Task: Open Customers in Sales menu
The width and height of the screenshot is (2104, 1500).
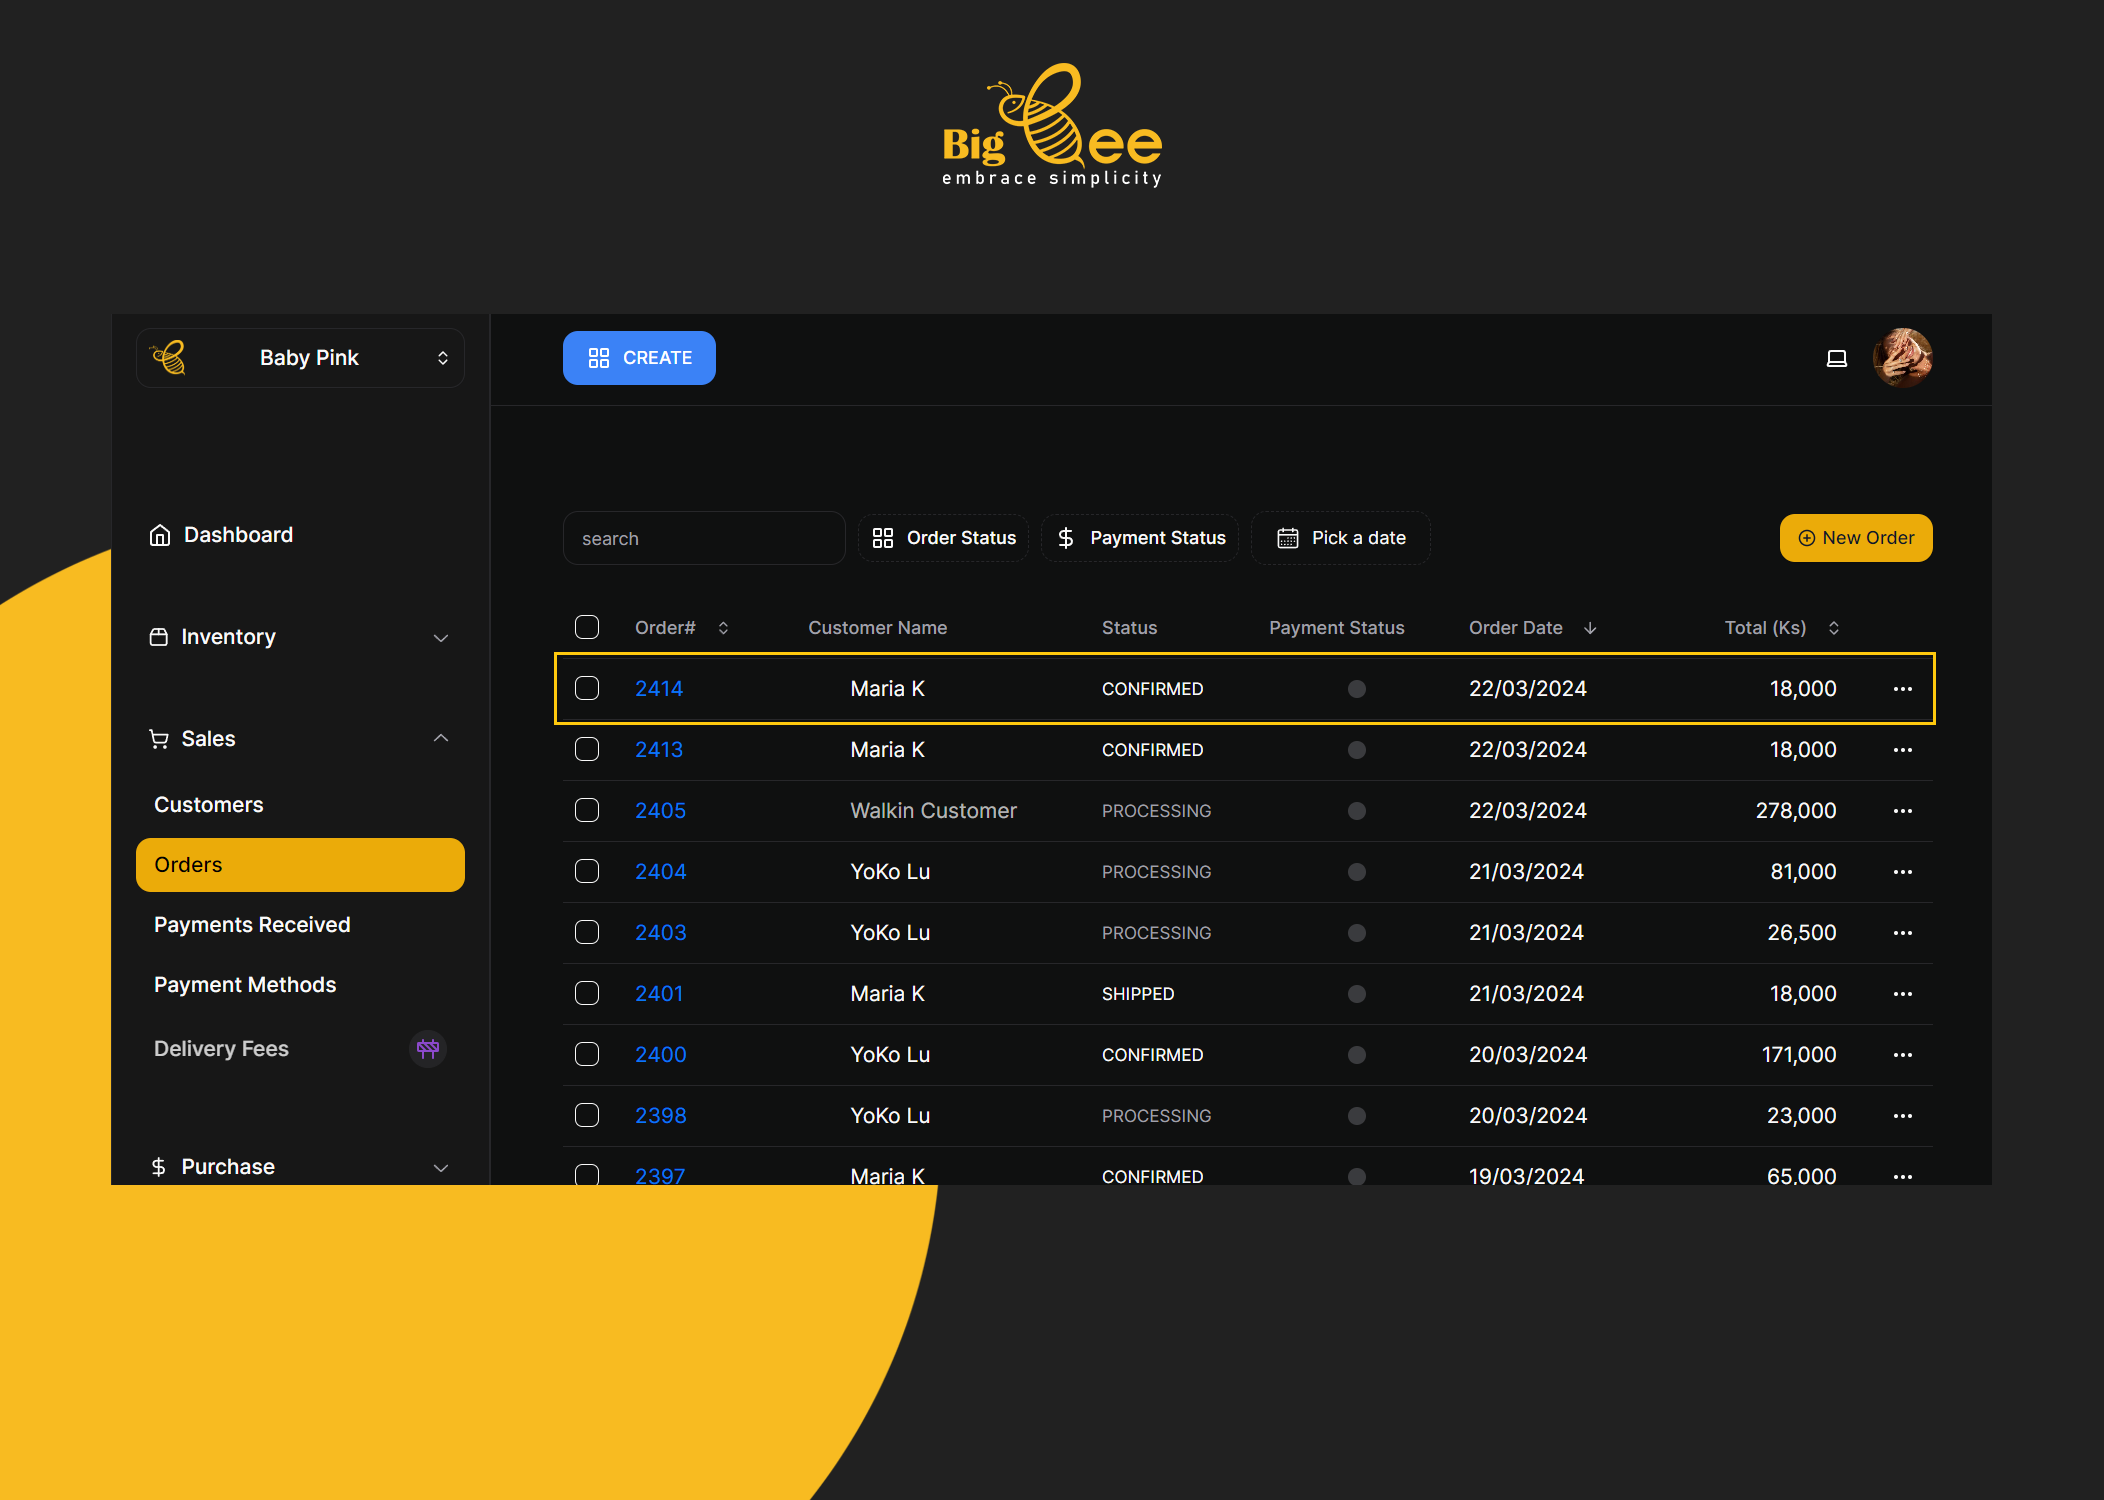Action: pyautogui.click(x=209, y=805)
